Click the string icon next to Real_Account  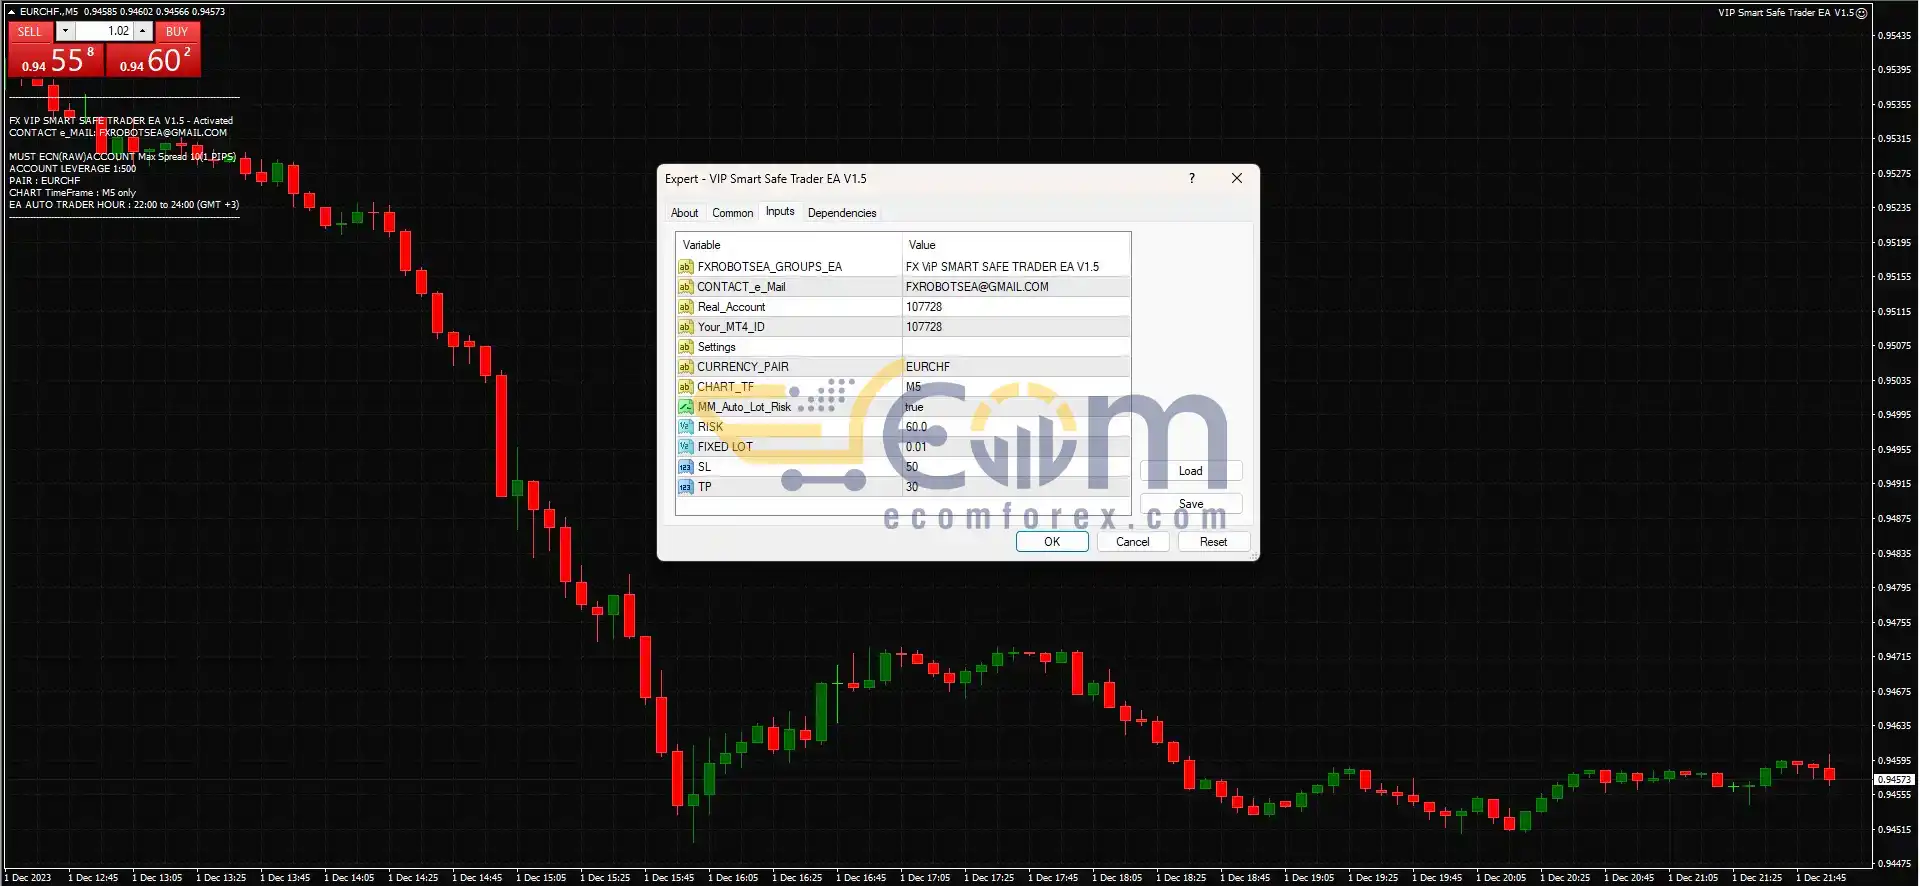pos(685,307)
